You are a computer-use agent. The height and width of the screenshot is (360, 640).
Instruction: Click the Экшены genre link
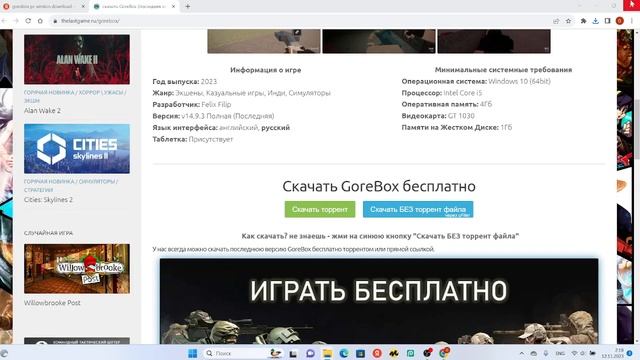pyautogui.click(x=189, y=93)
